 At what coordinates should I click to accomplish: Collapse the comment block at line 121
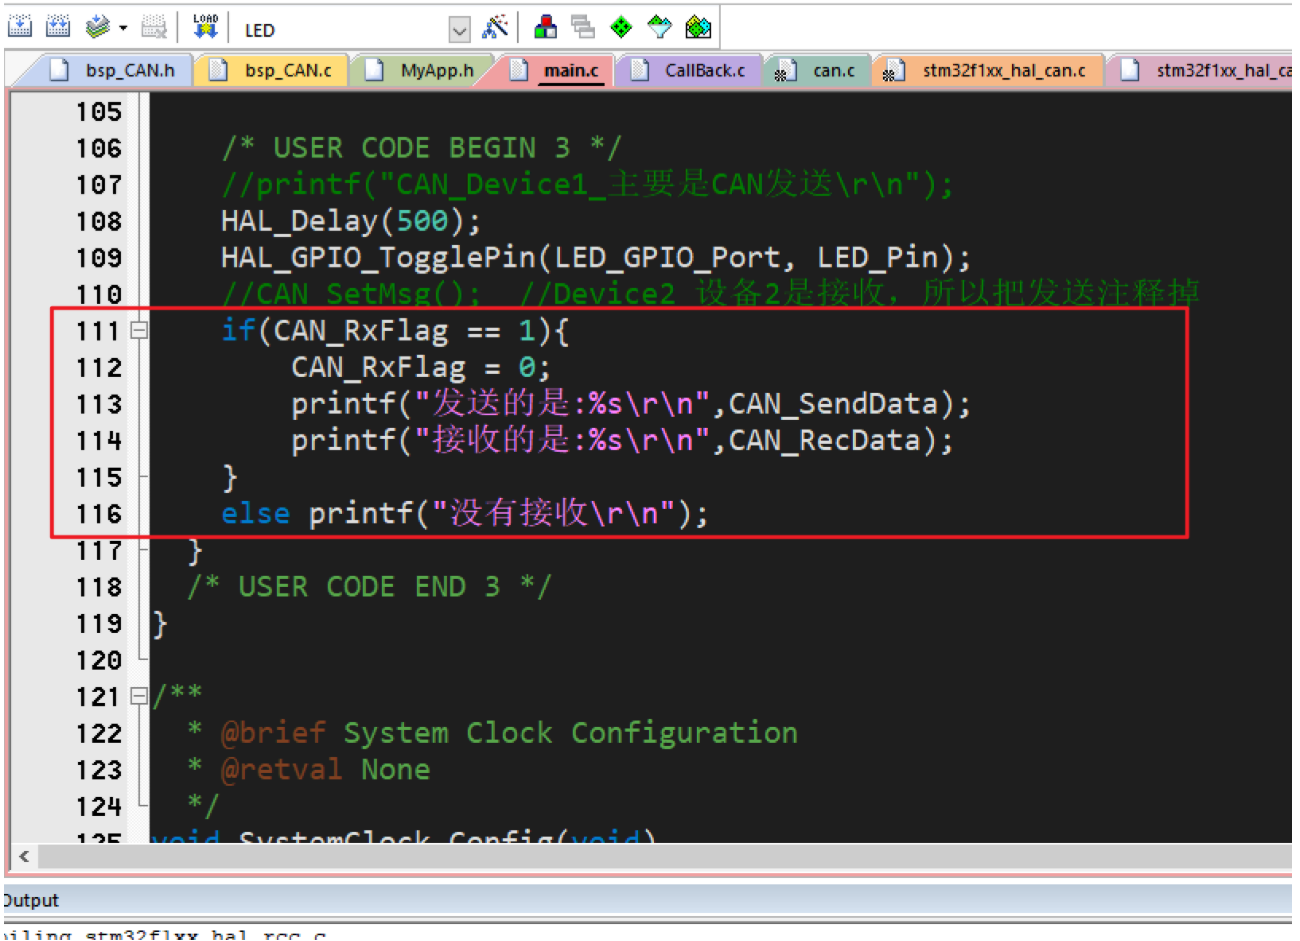139,695
